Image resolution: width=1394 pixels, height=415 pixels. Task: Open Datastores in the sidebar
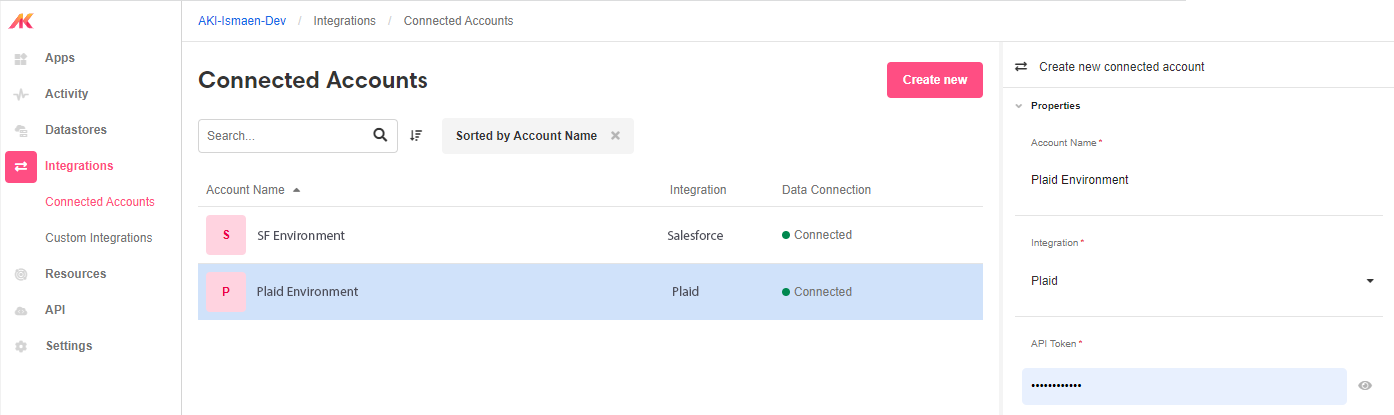coord(76,130)
